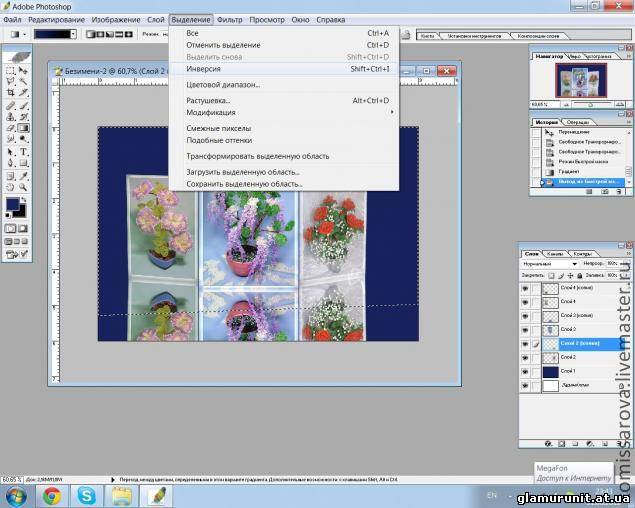Image resolution: width=635 pixels, height=508 pixels.
Task: Delete current state in History panel
Action: pos(618,192)
